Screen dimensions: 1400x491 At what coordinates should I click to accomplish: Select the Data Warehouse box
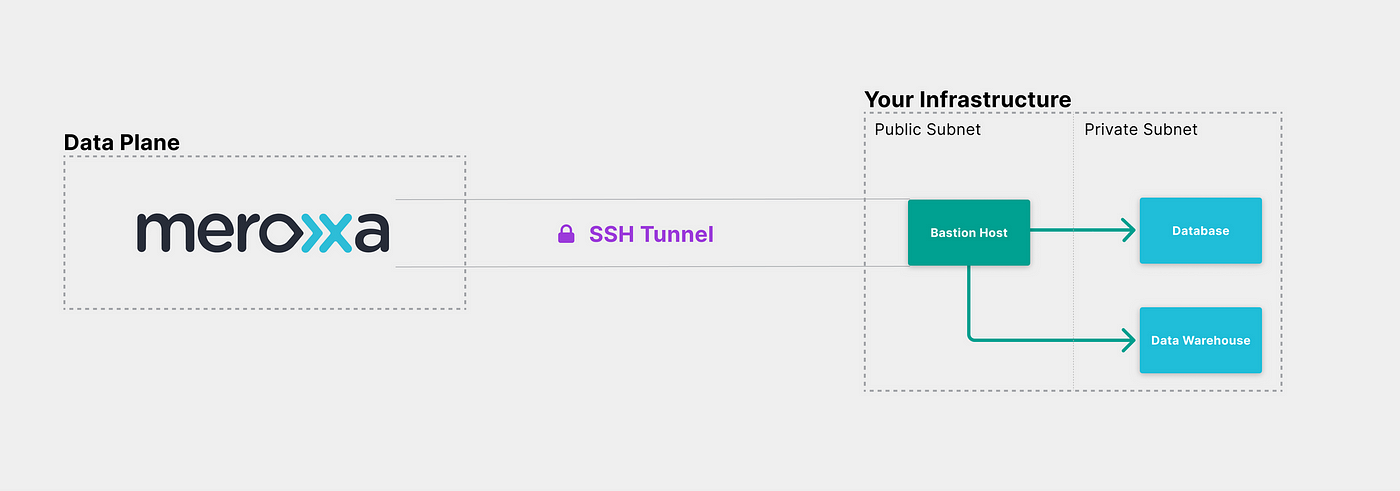(x=1201, y=341)
